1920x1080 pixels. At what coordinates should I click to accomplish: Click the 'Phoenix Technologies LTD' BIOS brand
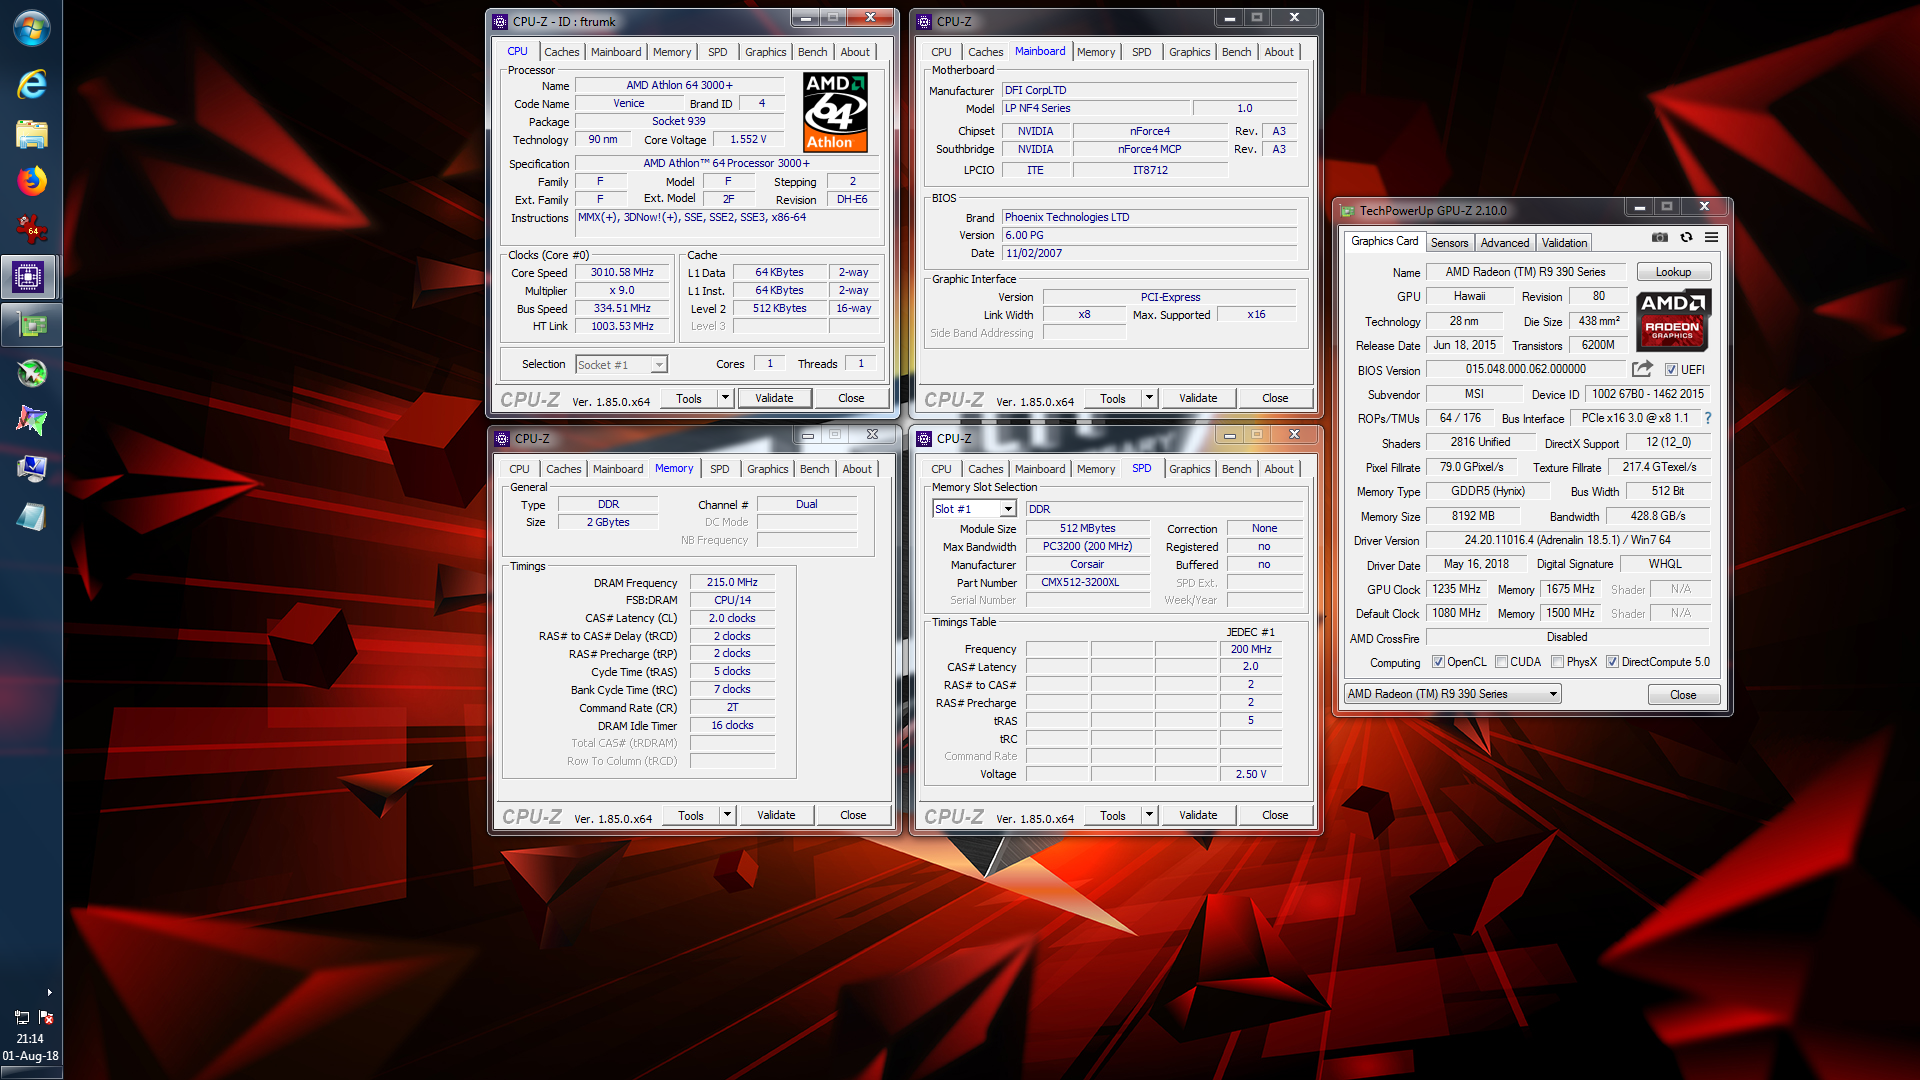coord(1149,217)
